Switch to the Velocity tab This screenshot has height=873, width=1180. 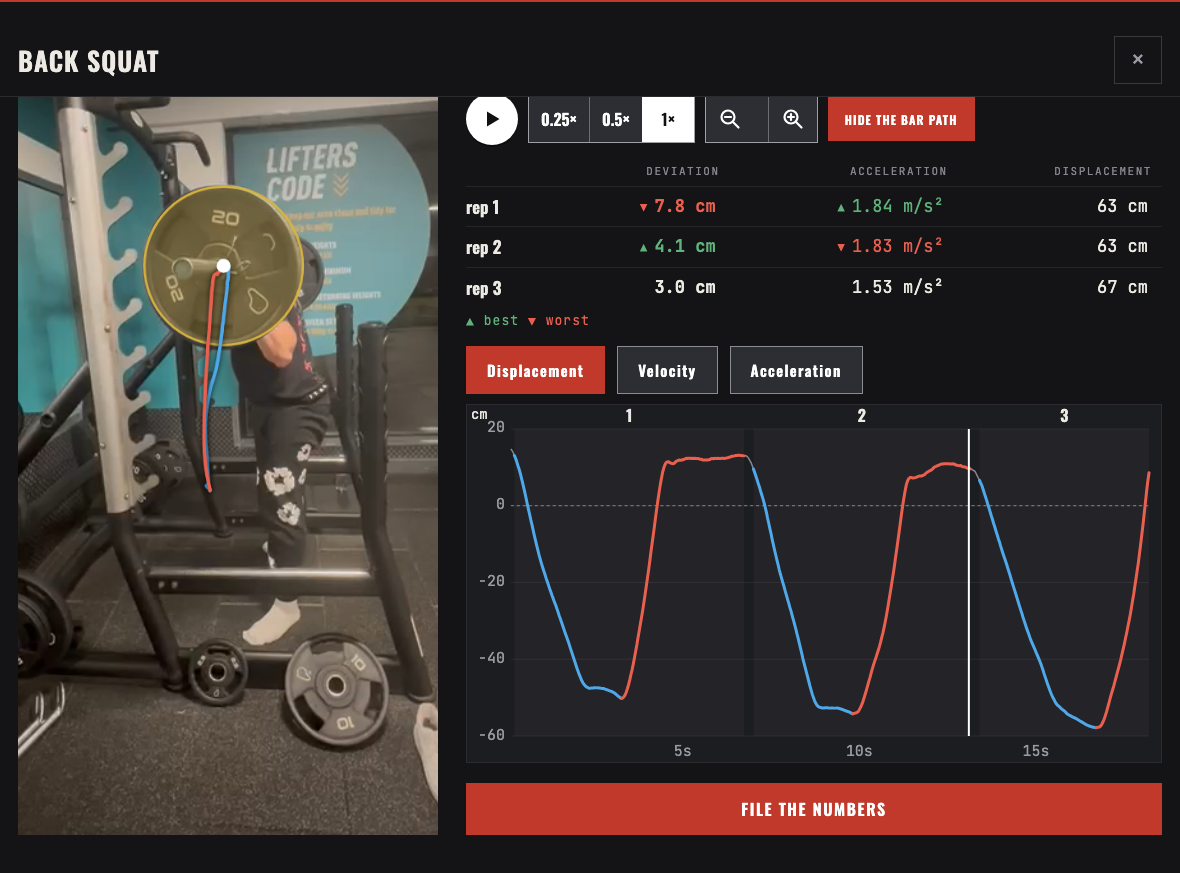[x=667, y=370]
